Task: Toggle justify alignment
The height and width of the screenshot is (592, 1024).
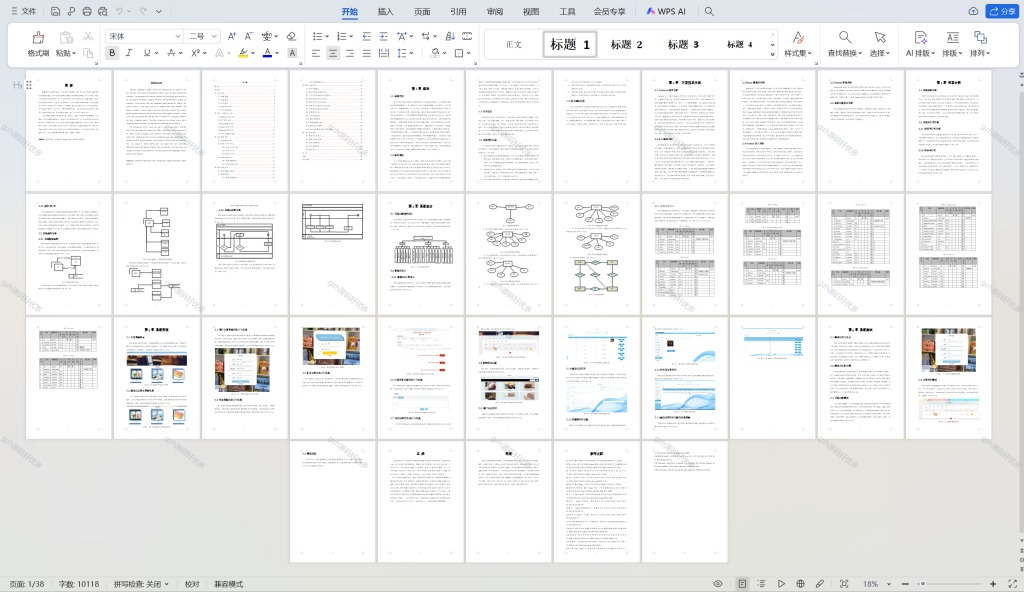Action: tap(366, 53)
